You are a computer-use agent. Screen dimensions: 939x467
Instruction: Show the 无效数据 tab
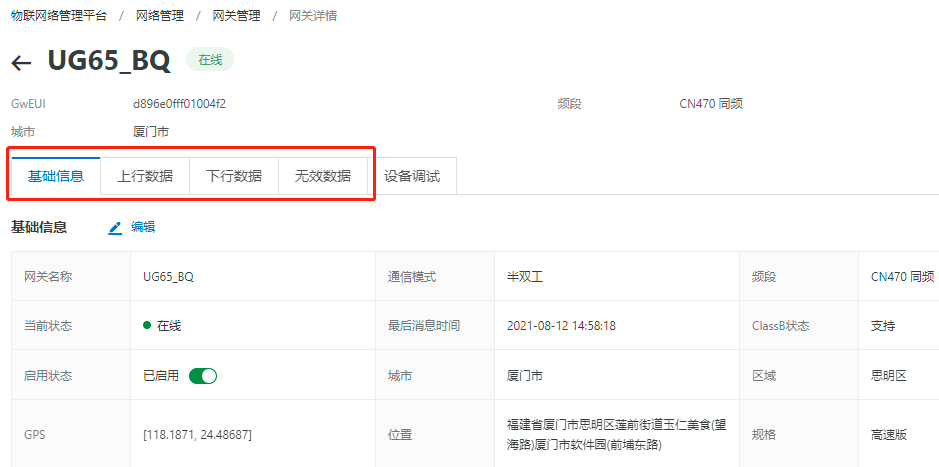coord(323,176)
